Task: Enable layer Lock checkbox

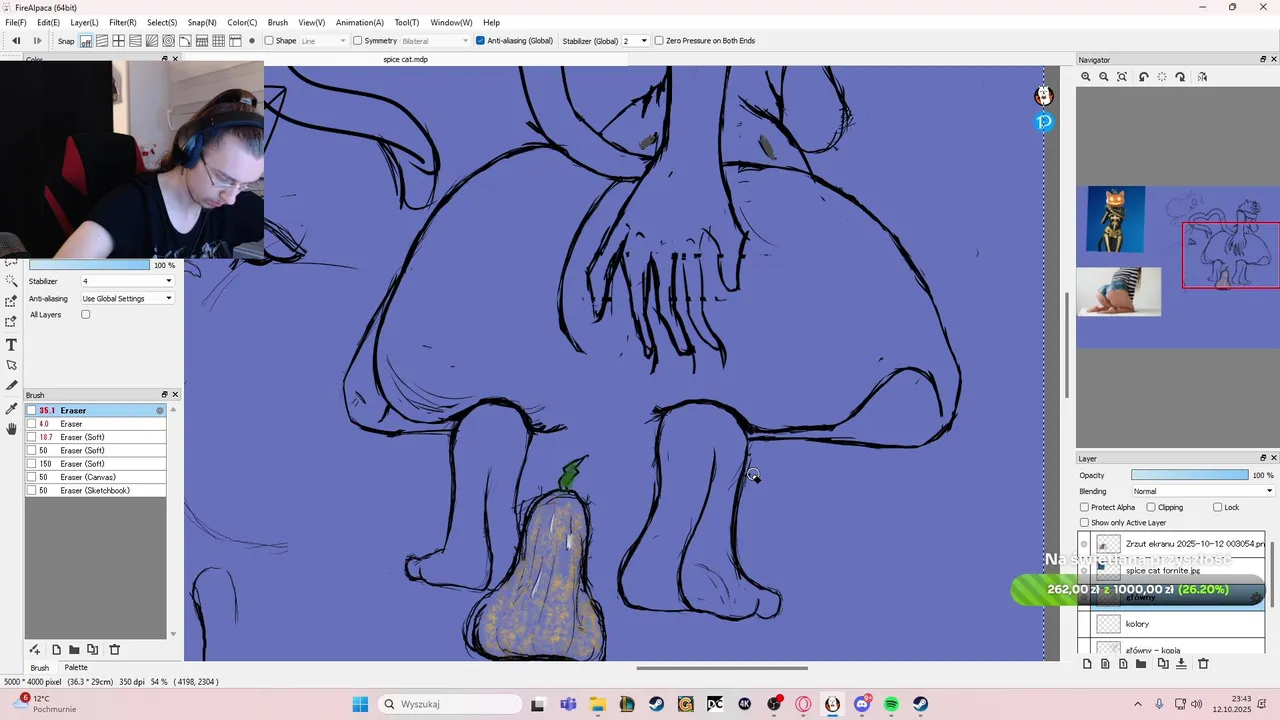Action: pyautogui.click(x=1217, y=507)
